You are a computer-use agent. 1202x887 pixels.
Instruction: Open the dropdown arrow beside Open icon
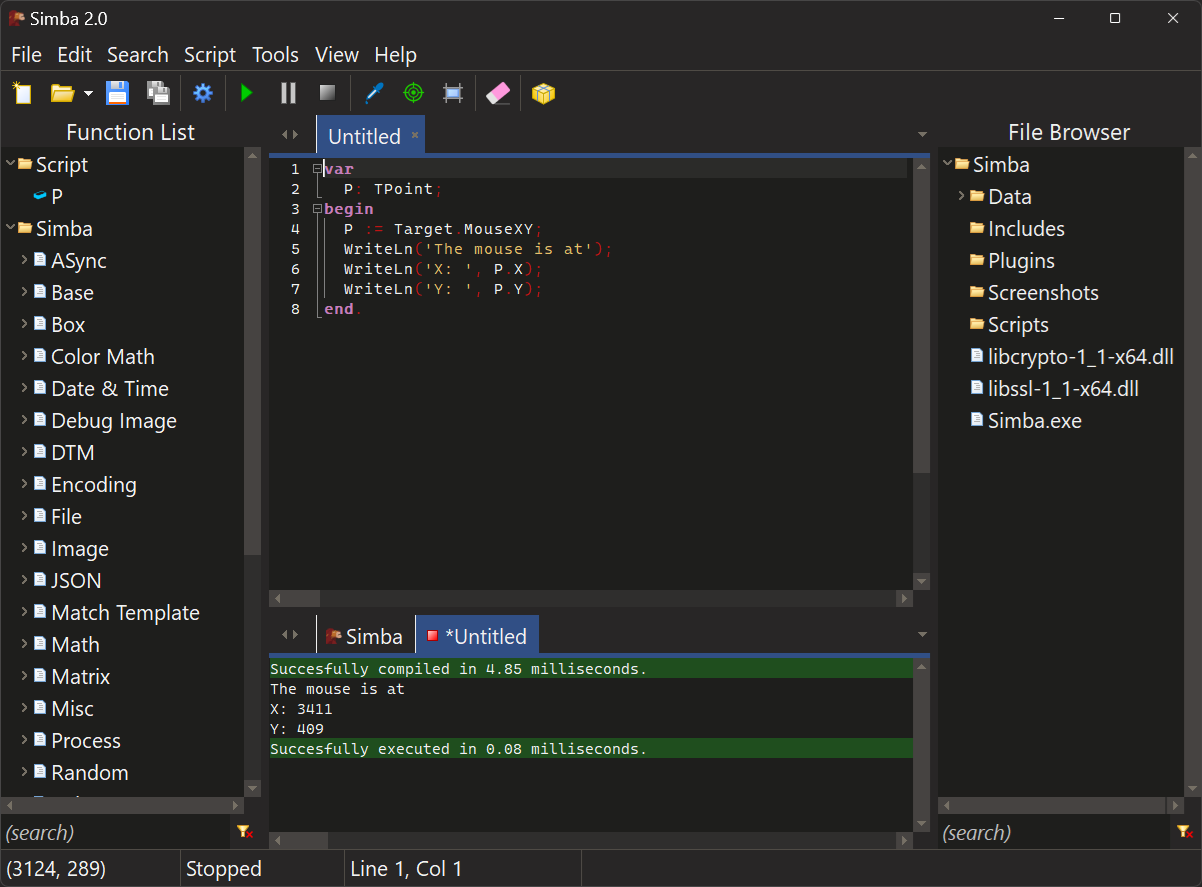coord(88,94)
